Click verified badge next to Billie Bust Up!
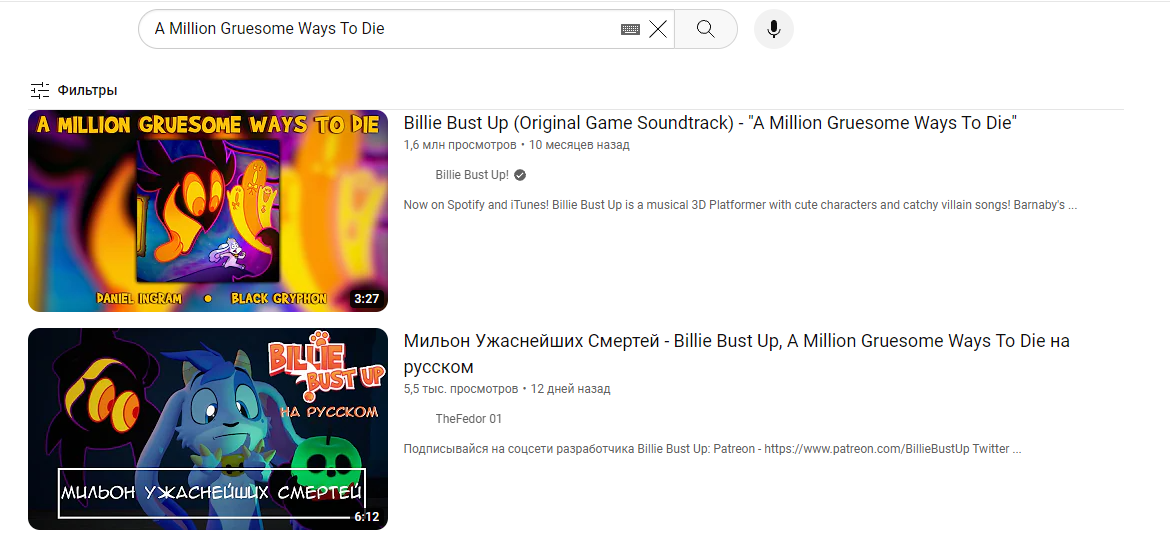The image size is (1170, 546). (520, 175)
